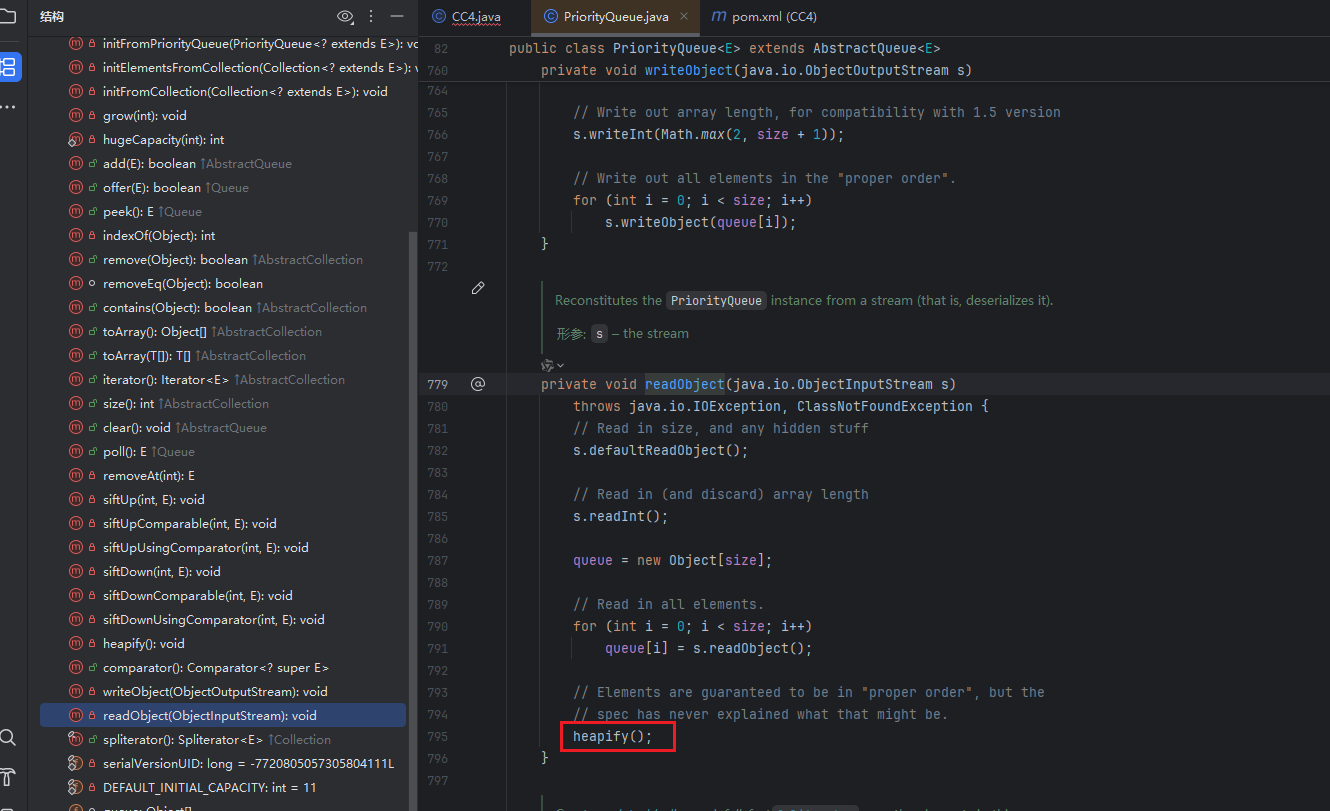
Task: Click the Structure panel vertical scrollbar
Action: click(x=412, y=400)
